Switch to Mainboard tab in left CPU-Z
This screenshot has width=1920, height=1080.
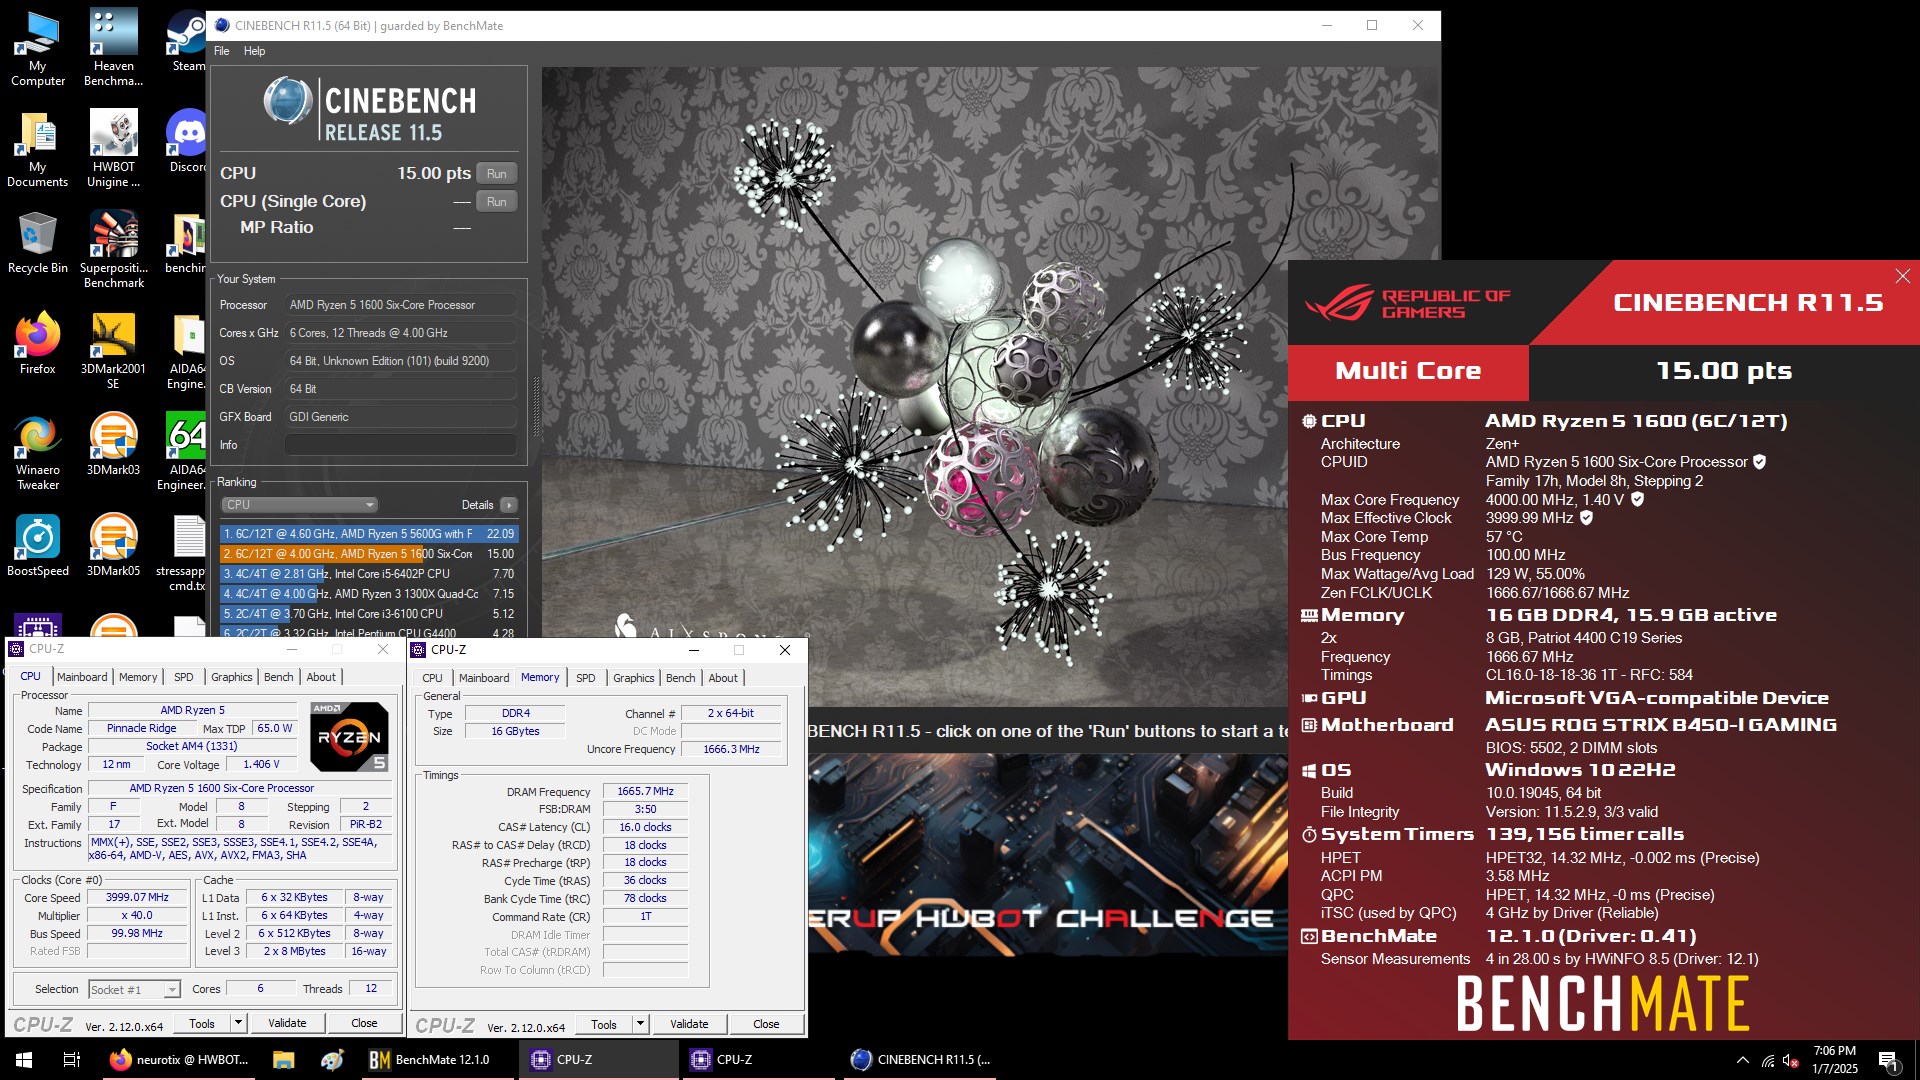pyautogui.click(x=82, y=677)
